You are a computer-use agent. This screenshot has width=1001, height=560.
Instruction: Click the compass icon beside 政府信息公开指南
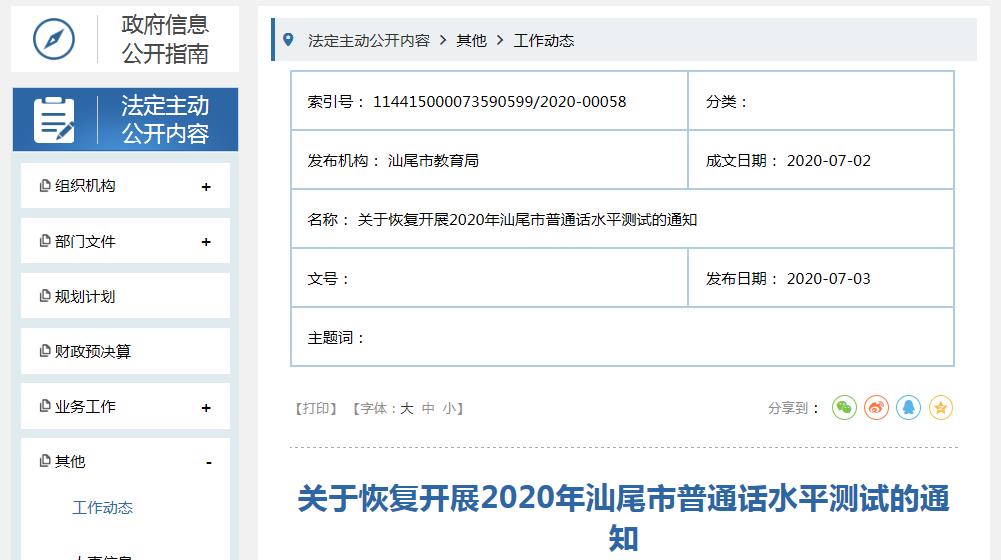click(54, 39)
